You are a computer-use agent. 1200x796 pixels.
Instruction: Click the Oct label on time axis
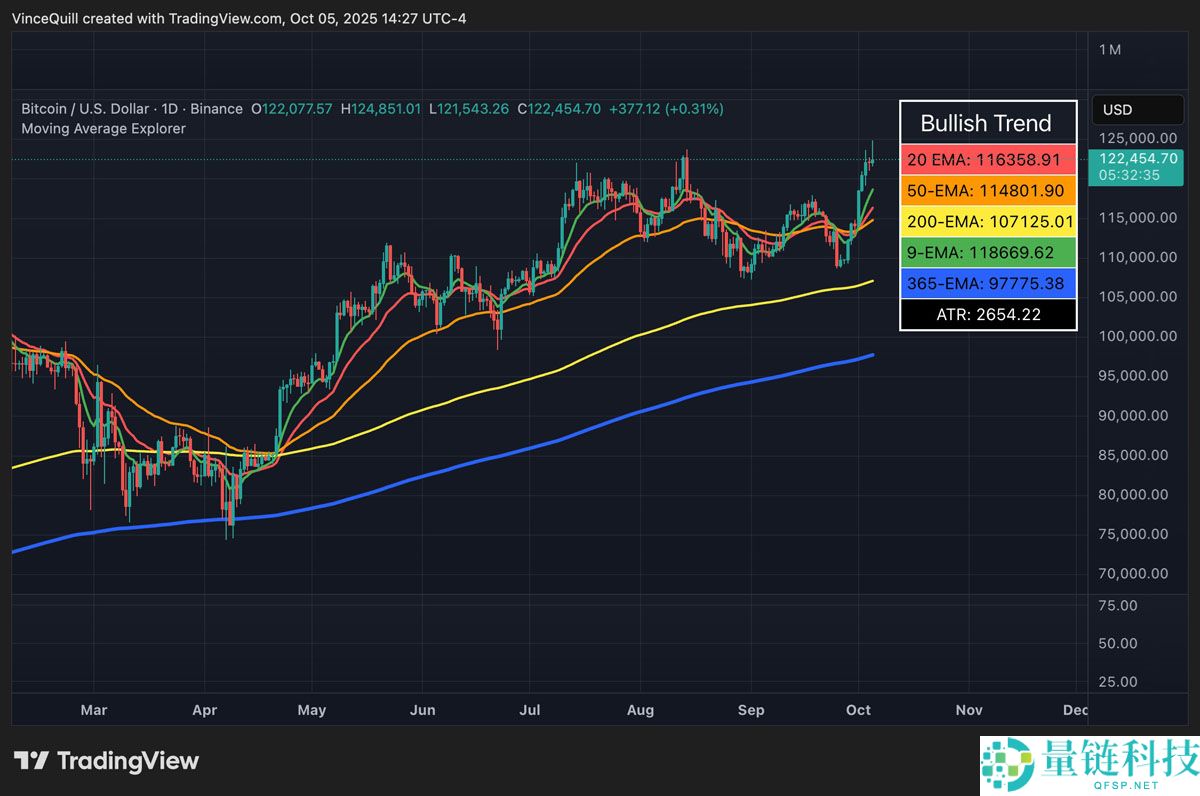(858, 710)
